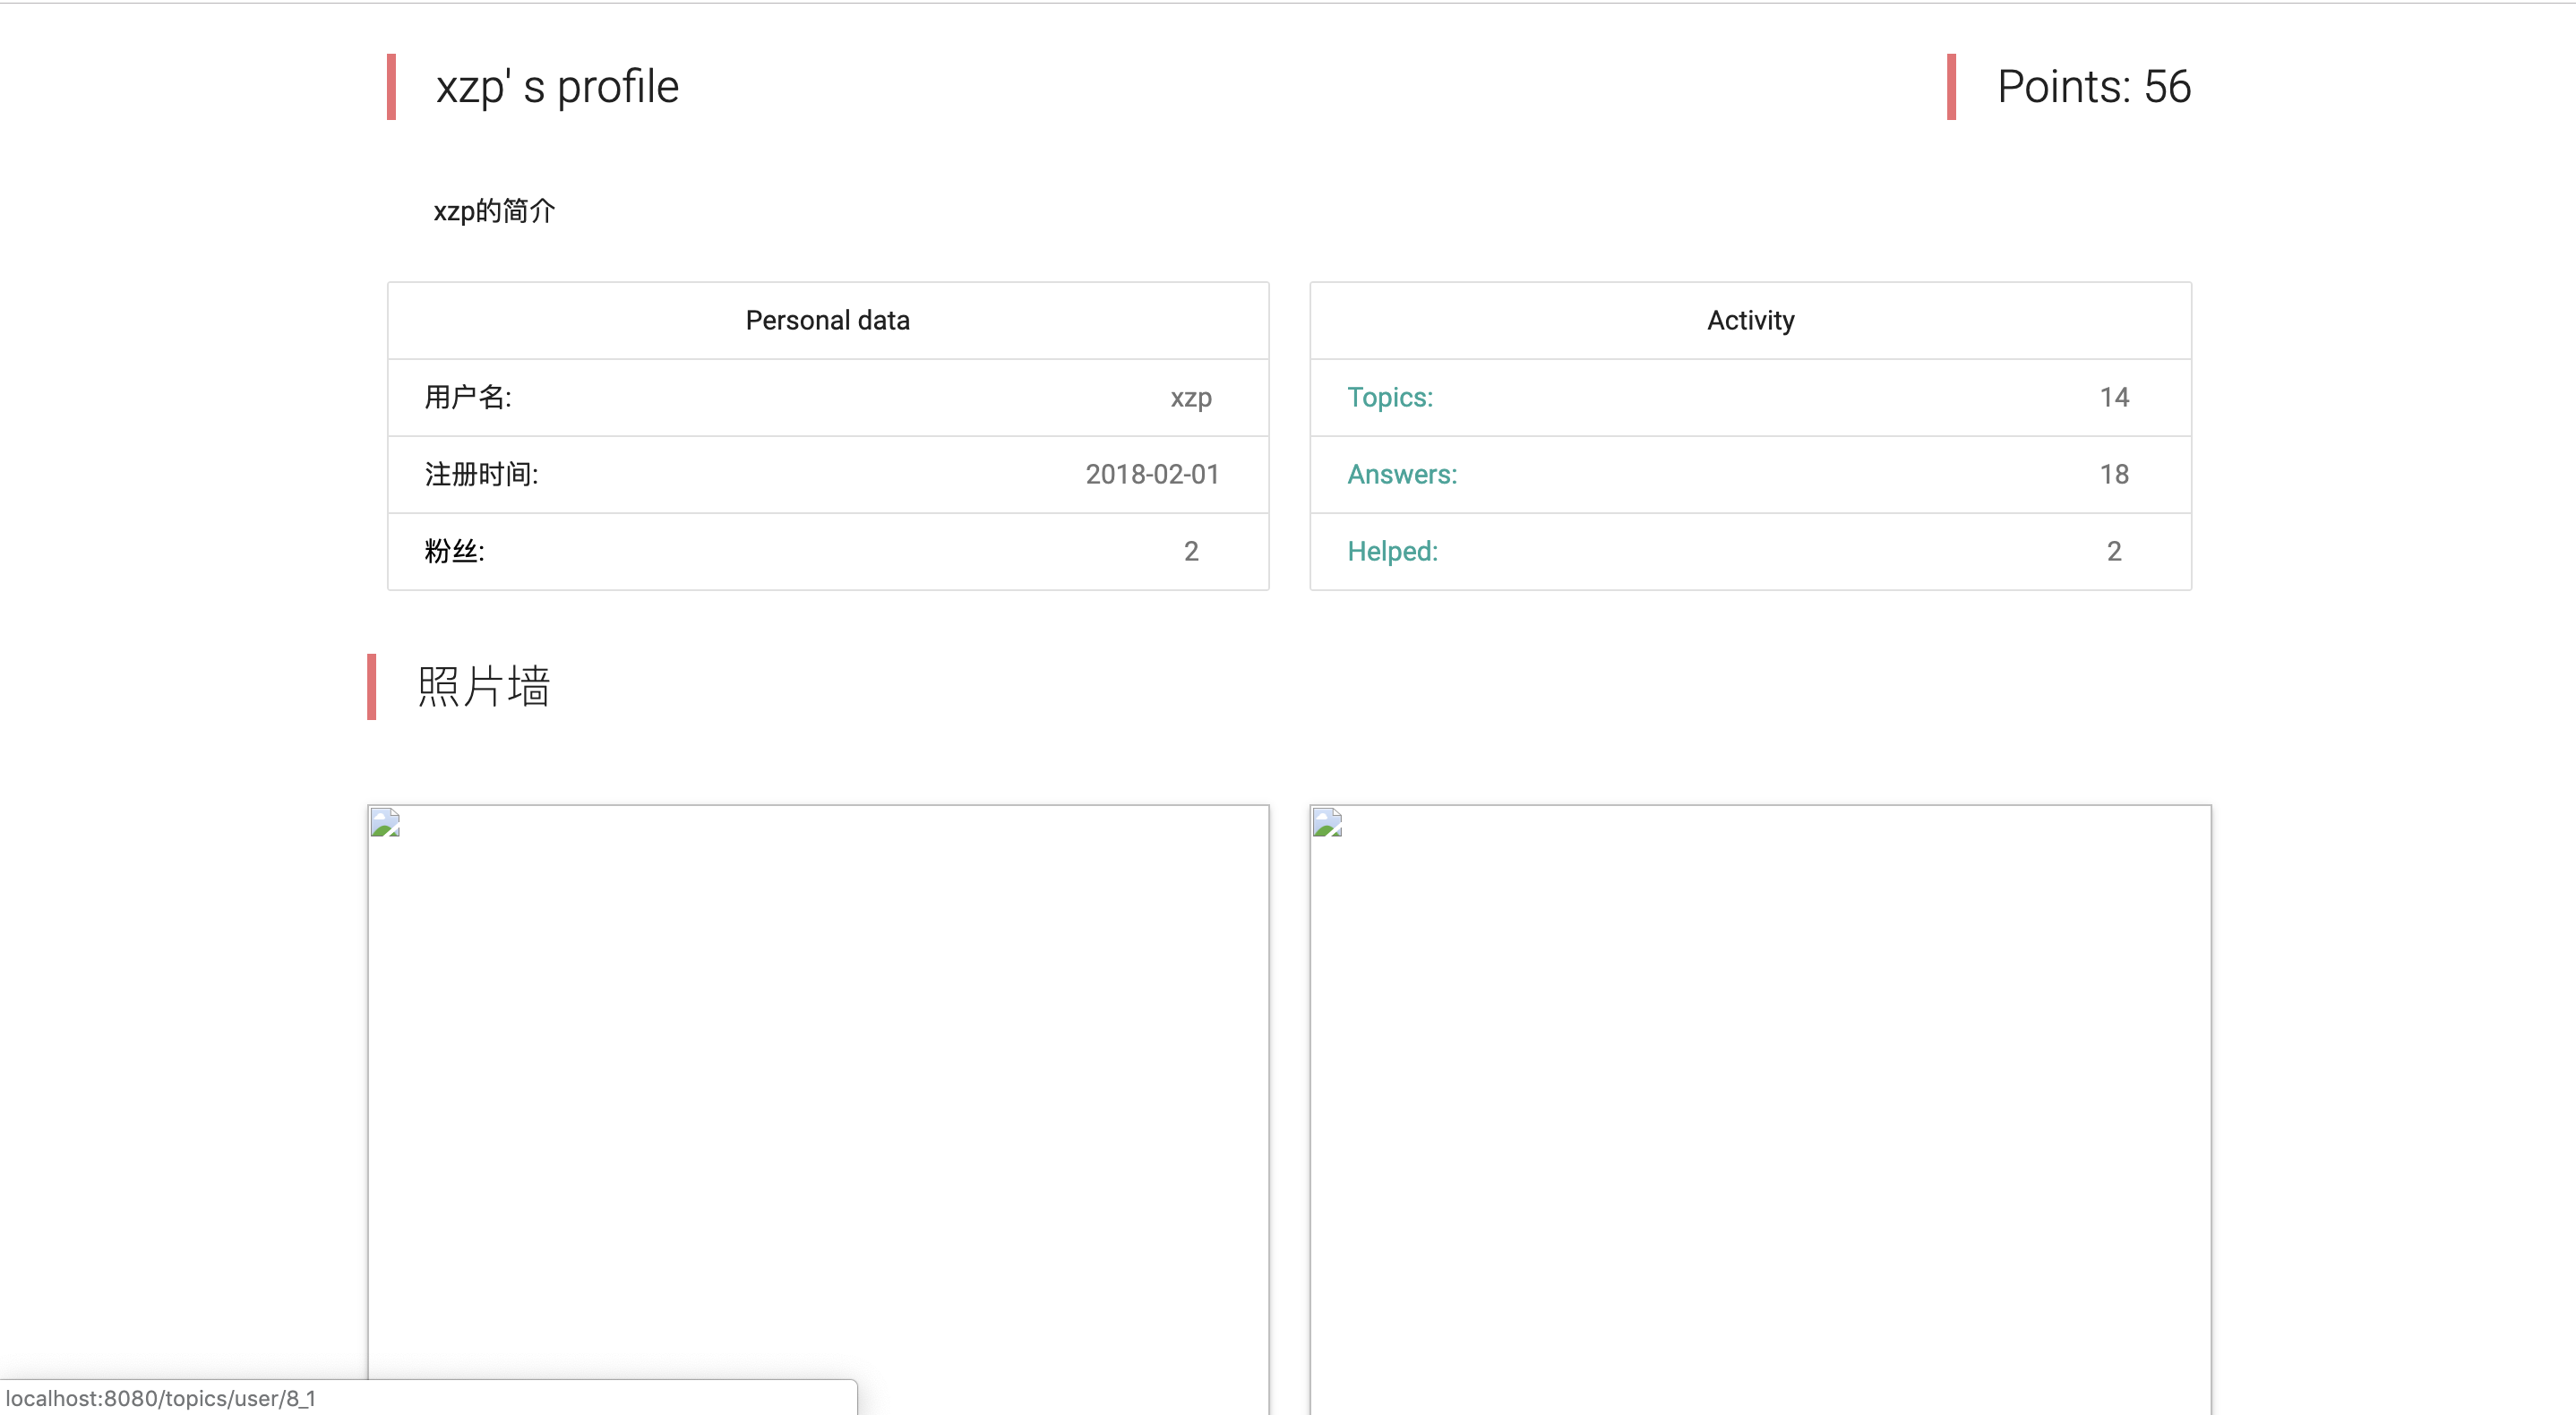Open the Helped link in Activity
This screenshot has height=1415, width=2576.
(1392, 552)
